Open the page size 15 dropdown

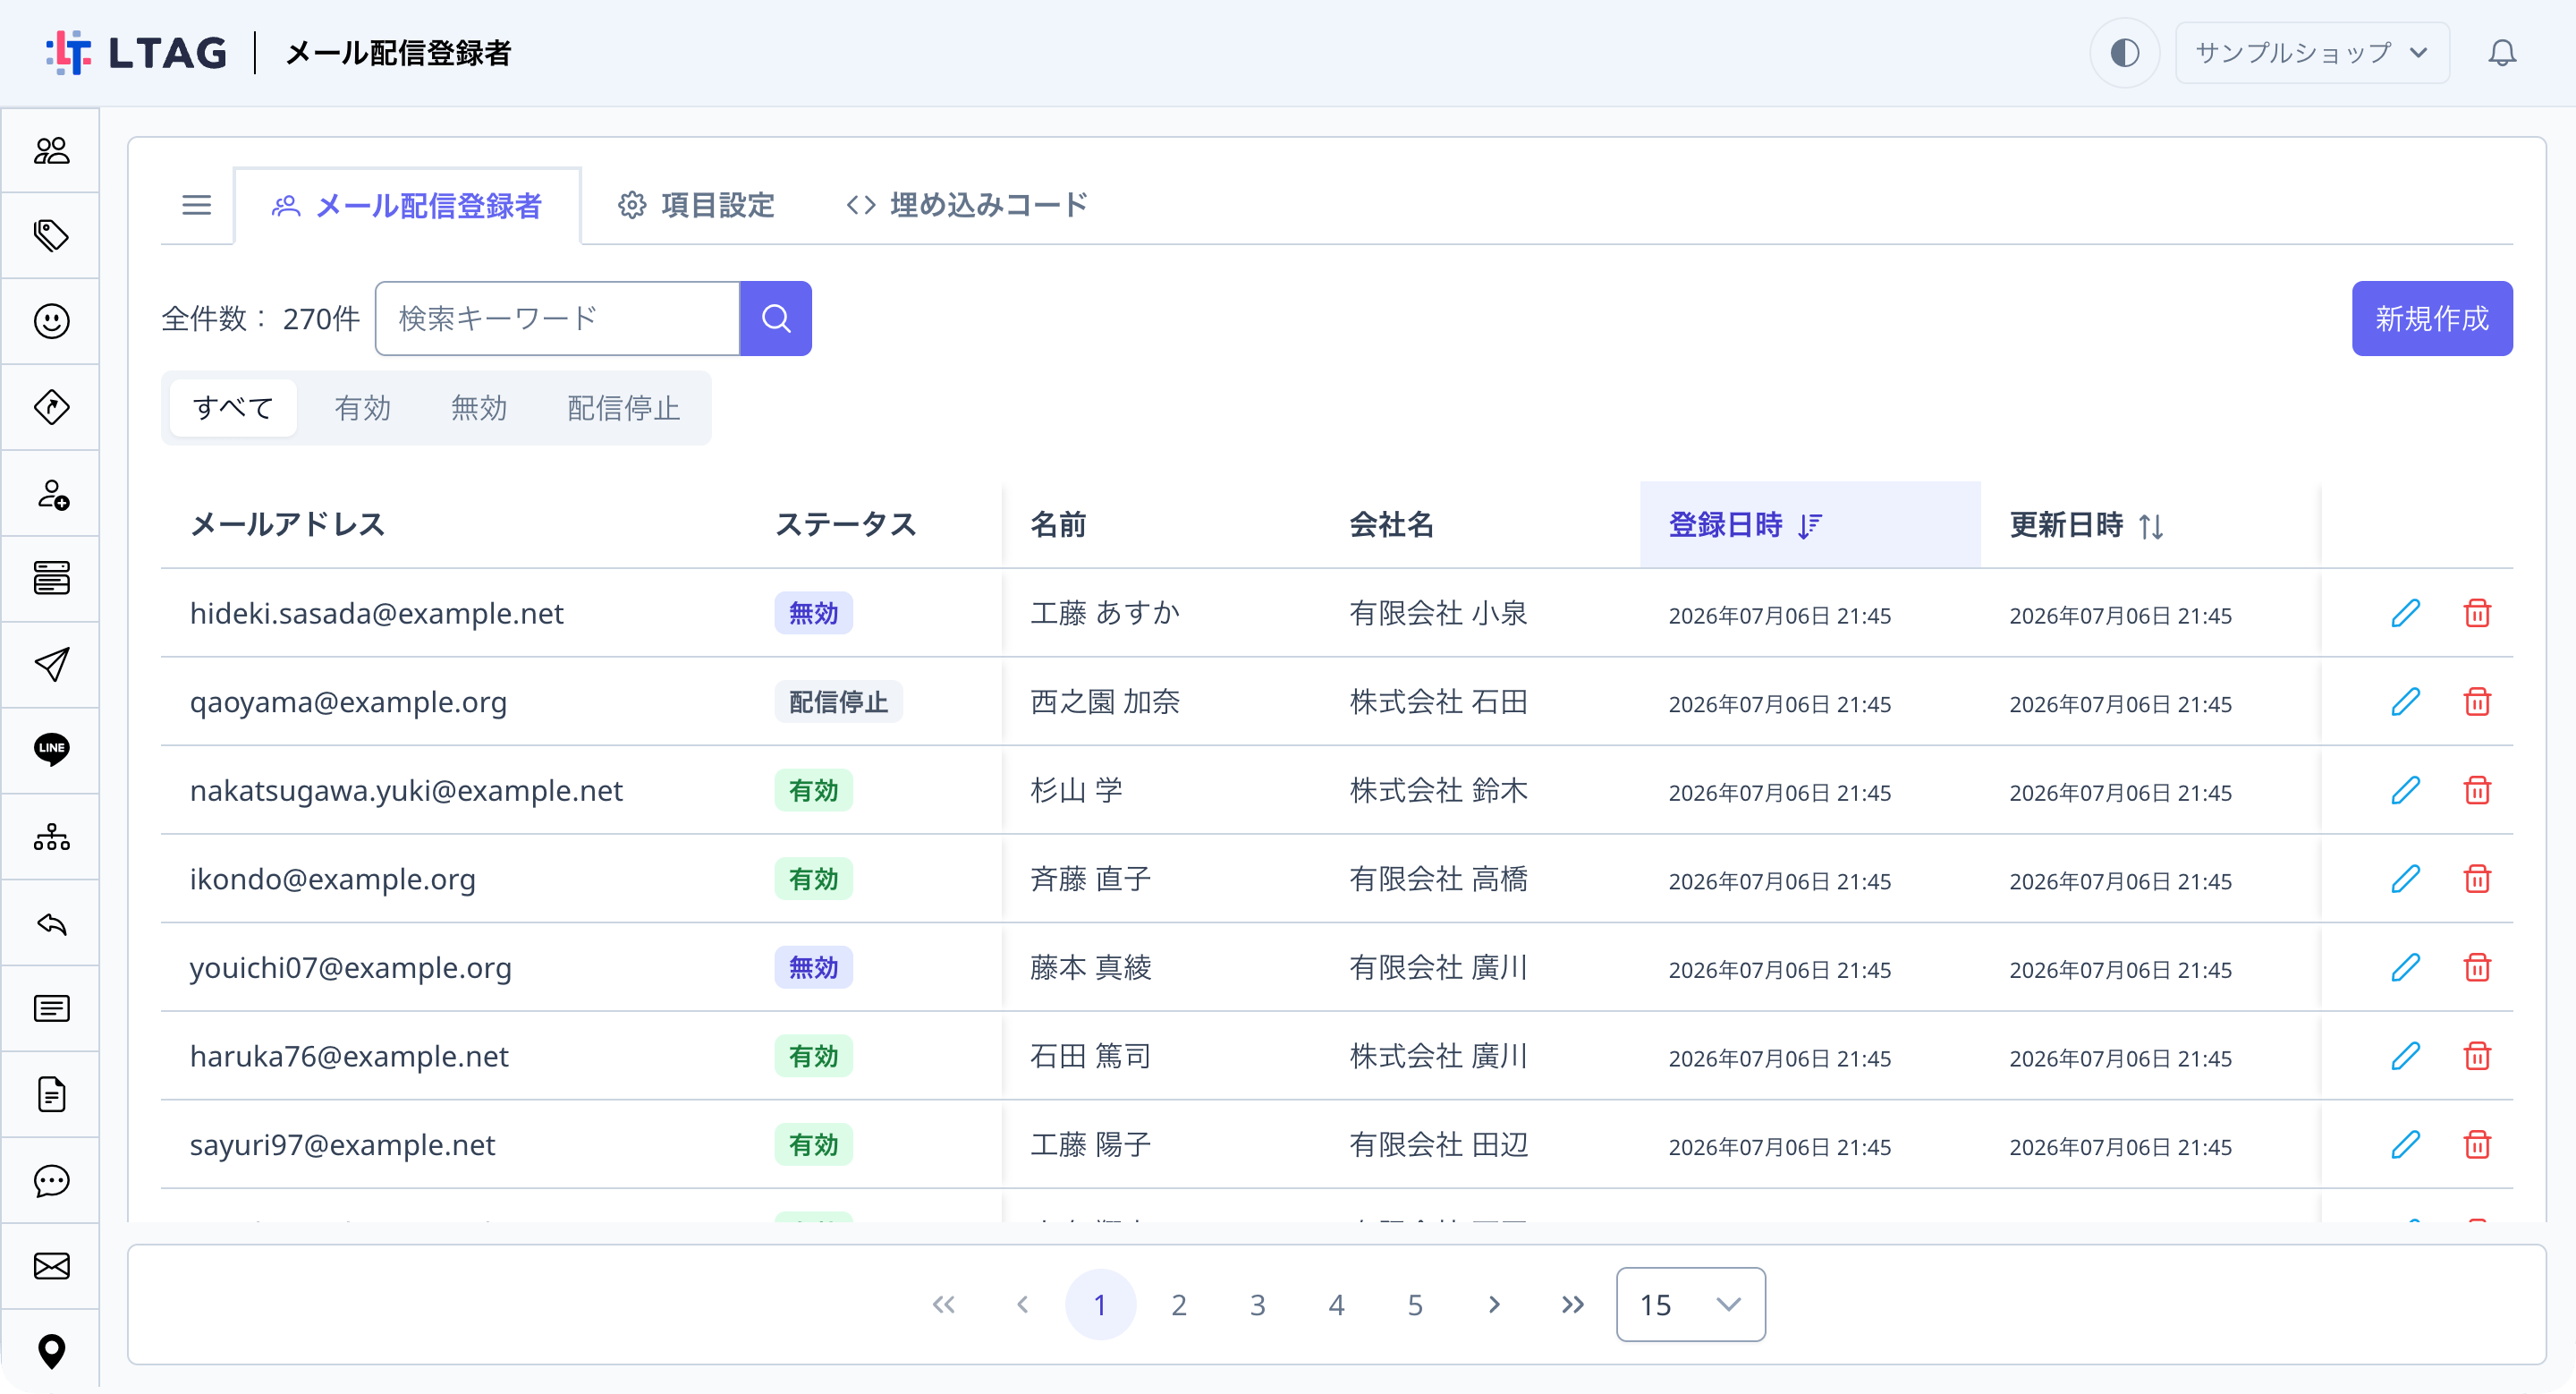click(1690, 1304)
